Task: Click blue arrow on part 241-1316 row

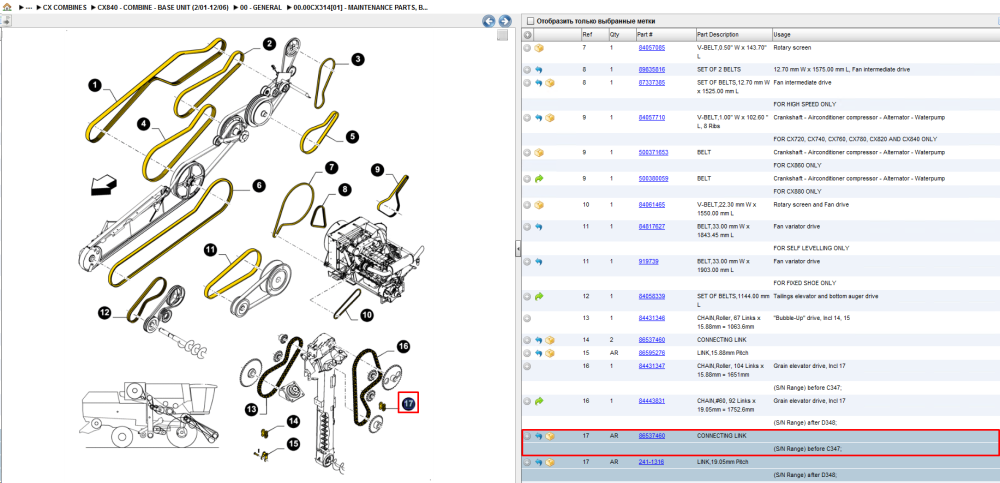Action: [539, 462]
